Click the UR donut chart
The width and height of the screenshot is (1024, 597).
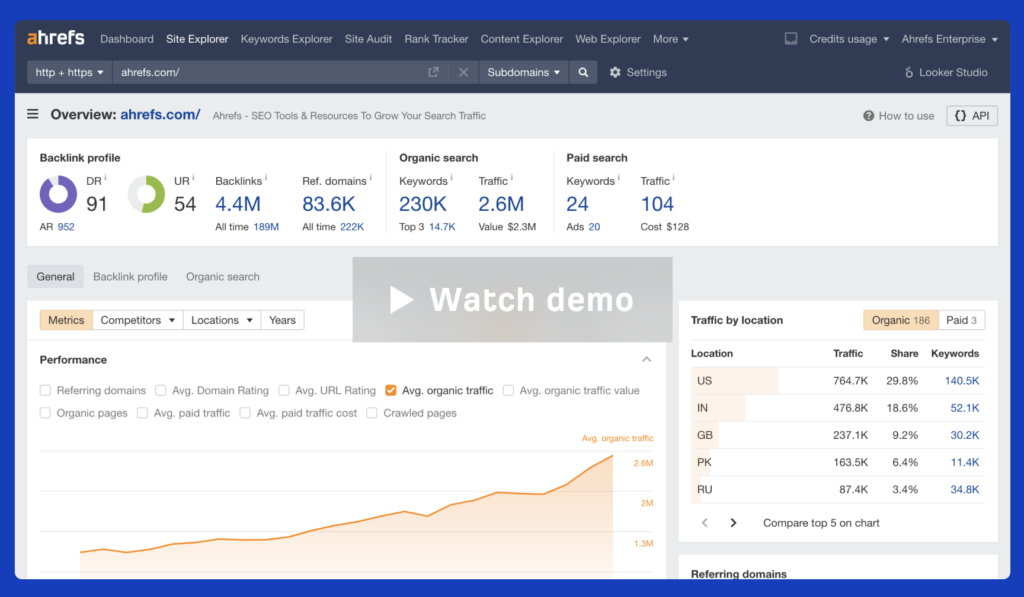point(146,194)
